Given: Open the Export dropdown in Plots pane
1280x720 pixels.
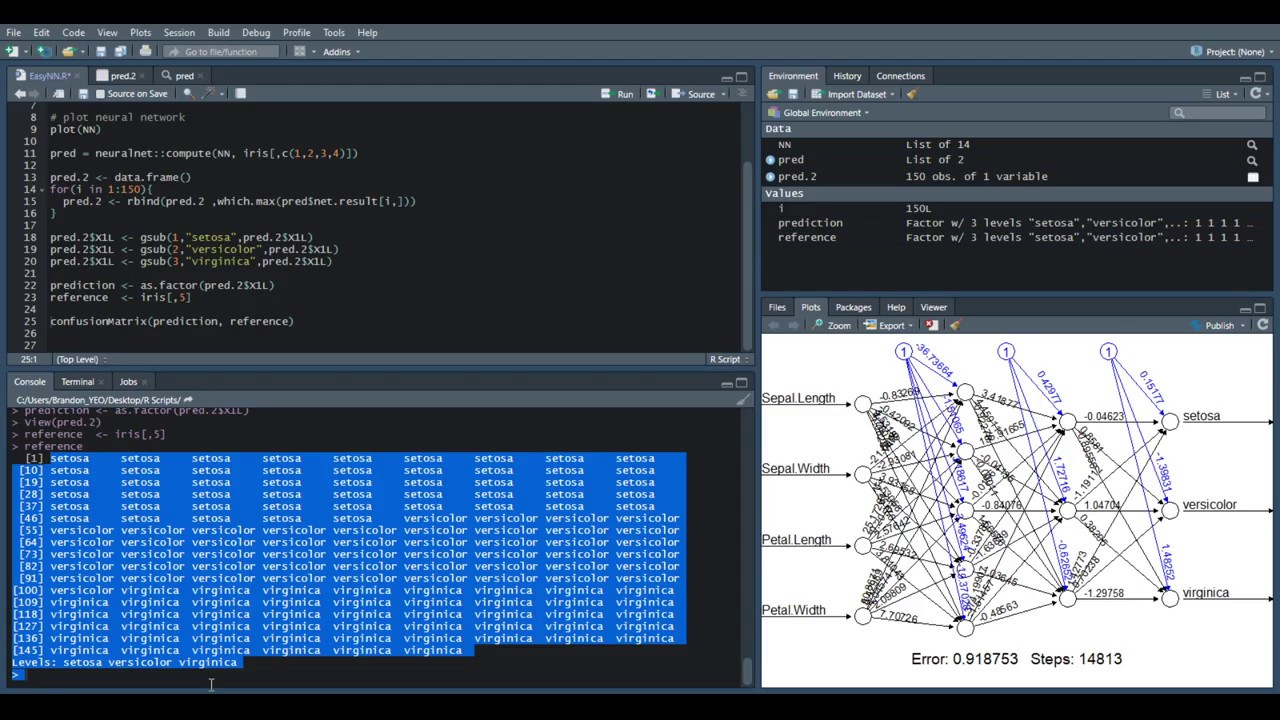Looking at the screenshot, I should 890,325.
